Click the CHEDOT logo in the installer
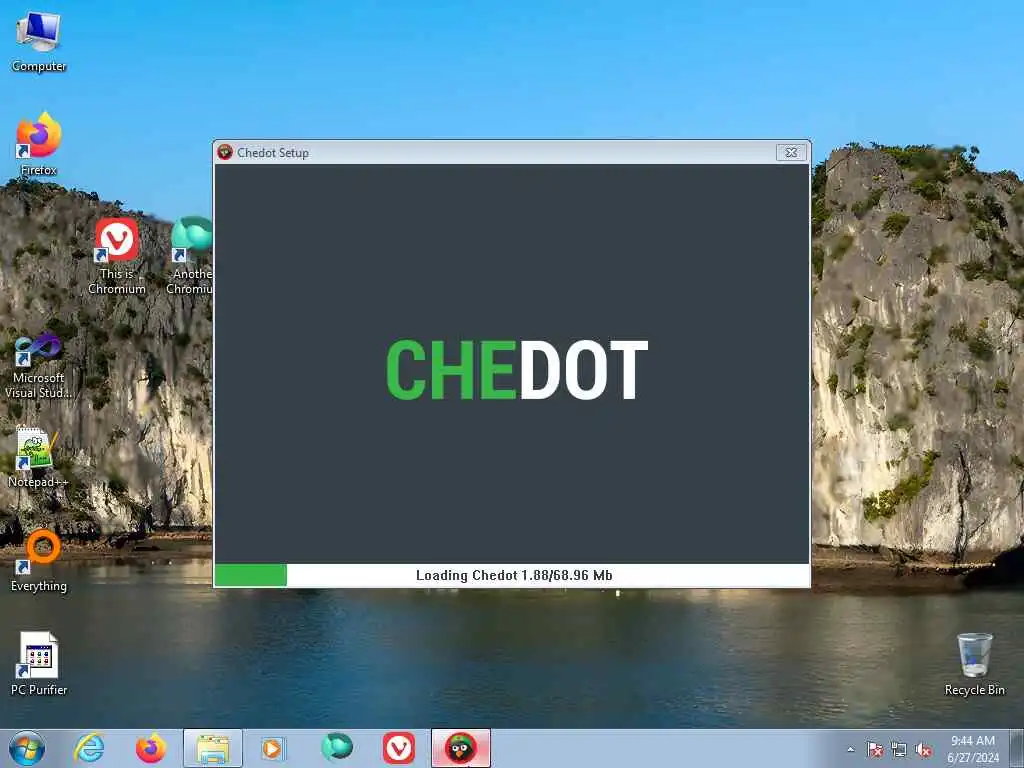 pyautogui.click(x=517, y=370)
